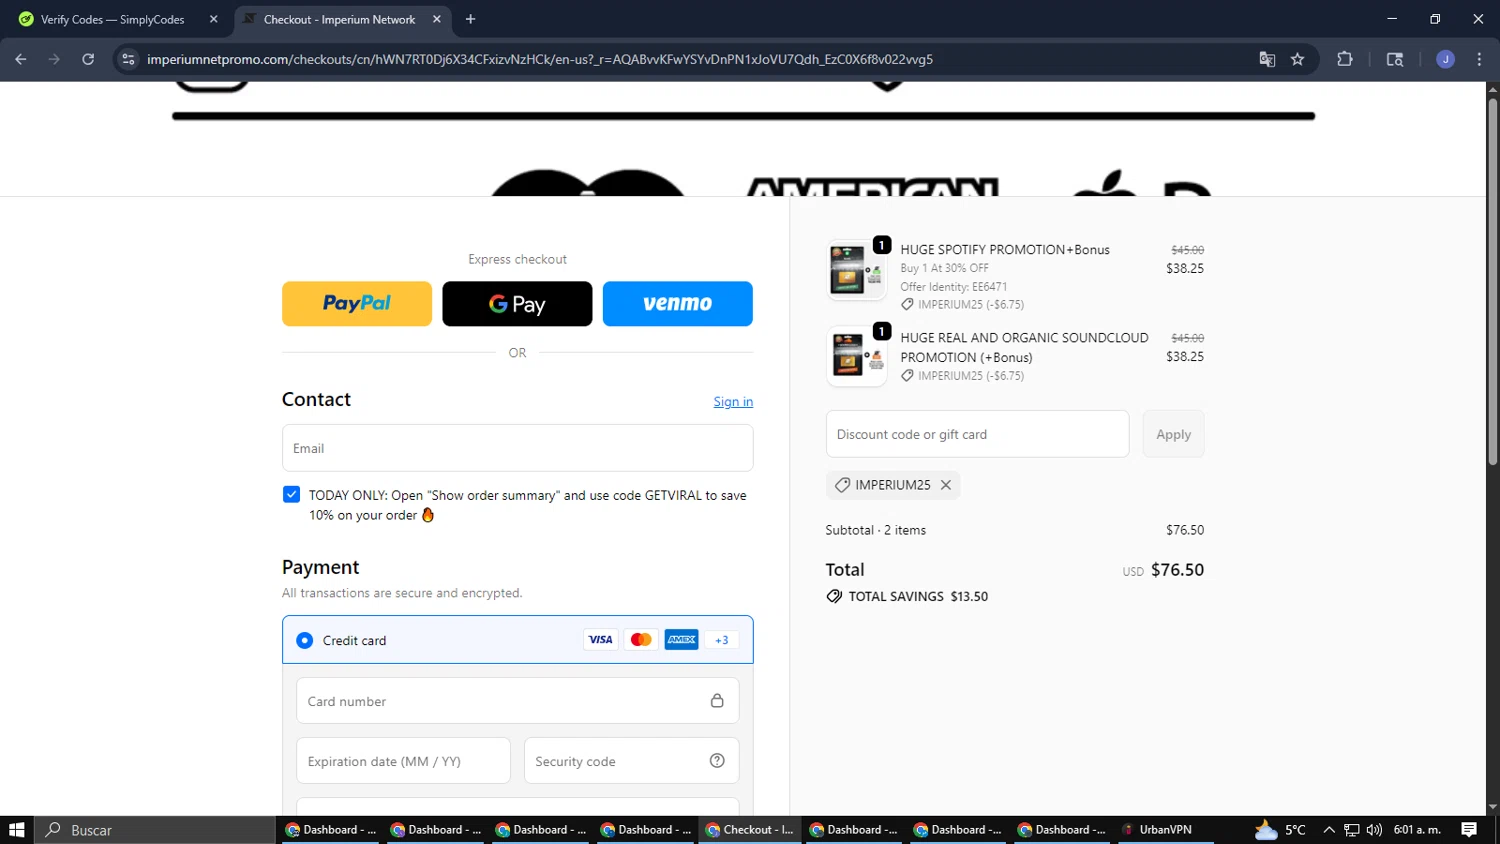Focus the Email input field
Image resolution: width=1500 pixels, height=844 pixels.
517,448
